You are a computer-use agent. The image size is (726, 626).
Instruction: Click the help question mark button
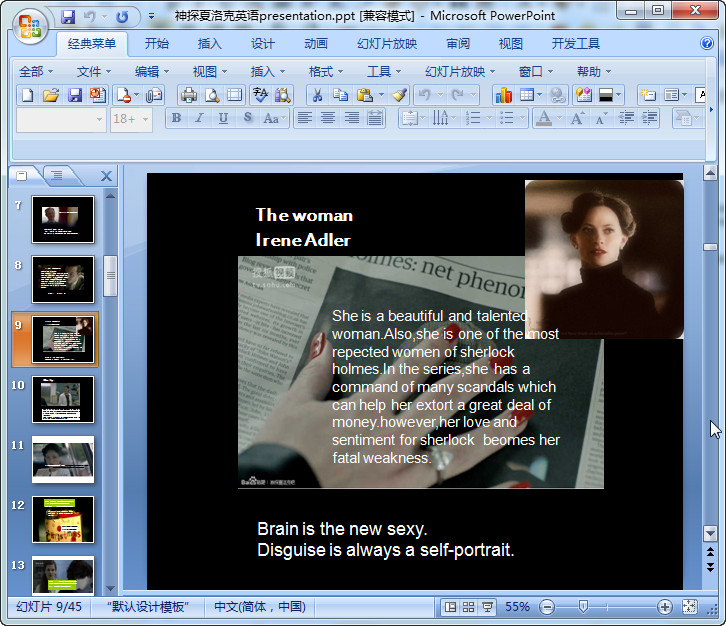tap(707, 44)
